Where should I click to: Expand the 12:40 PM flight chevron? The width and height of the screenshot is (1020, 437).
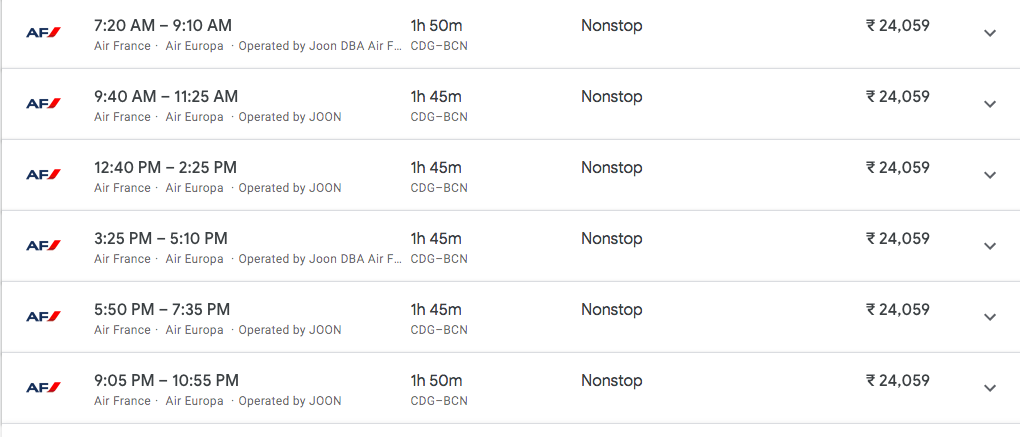click(x=990, y=175)
